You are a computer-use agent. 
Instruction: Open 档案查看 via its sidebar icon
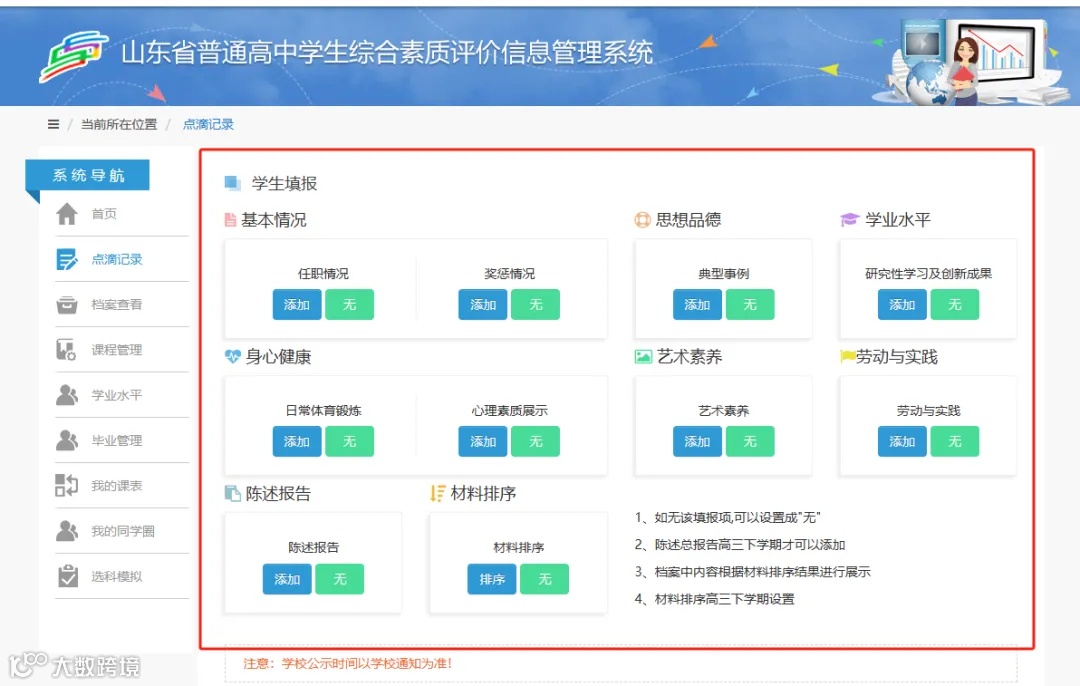tap(65, 304)
